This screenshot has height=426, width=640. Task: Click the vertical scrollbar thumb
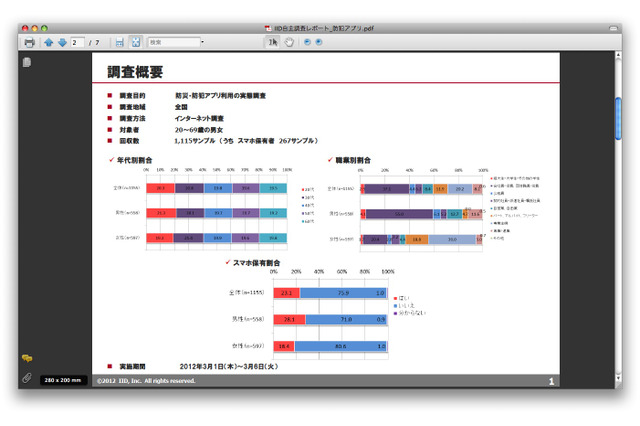pos(618,118)
